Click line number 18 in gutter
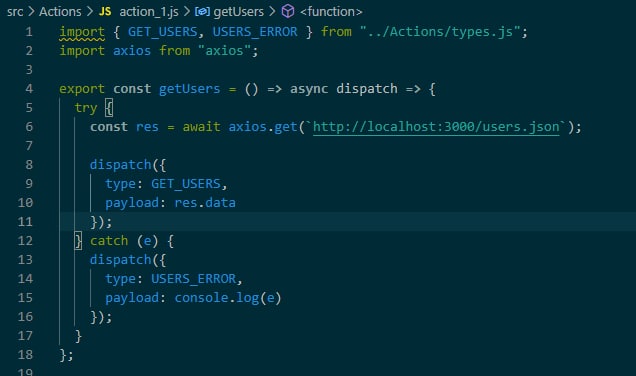This screenshot has height=376, width=636. (x=25, y=355)
